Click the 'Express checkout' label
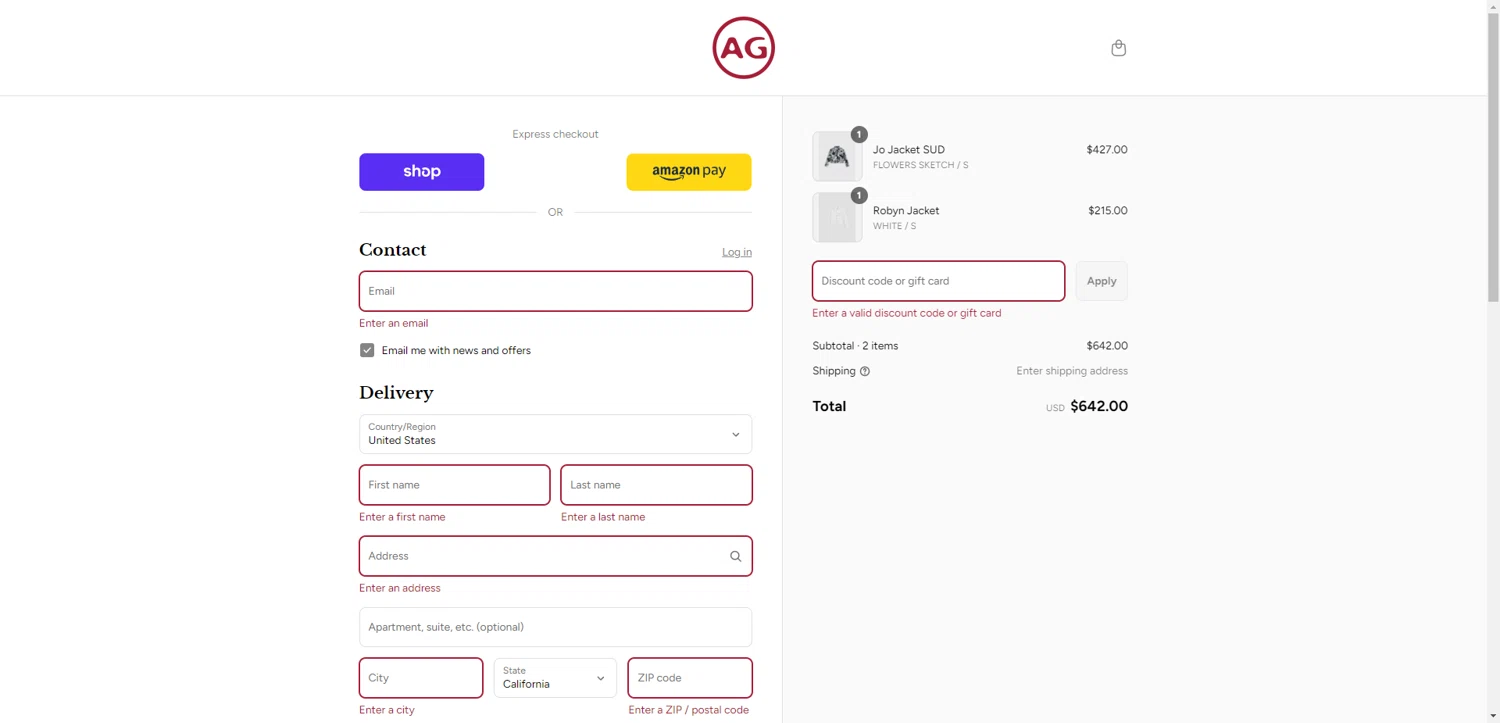The image size is (1500, 723). point(555,134)
